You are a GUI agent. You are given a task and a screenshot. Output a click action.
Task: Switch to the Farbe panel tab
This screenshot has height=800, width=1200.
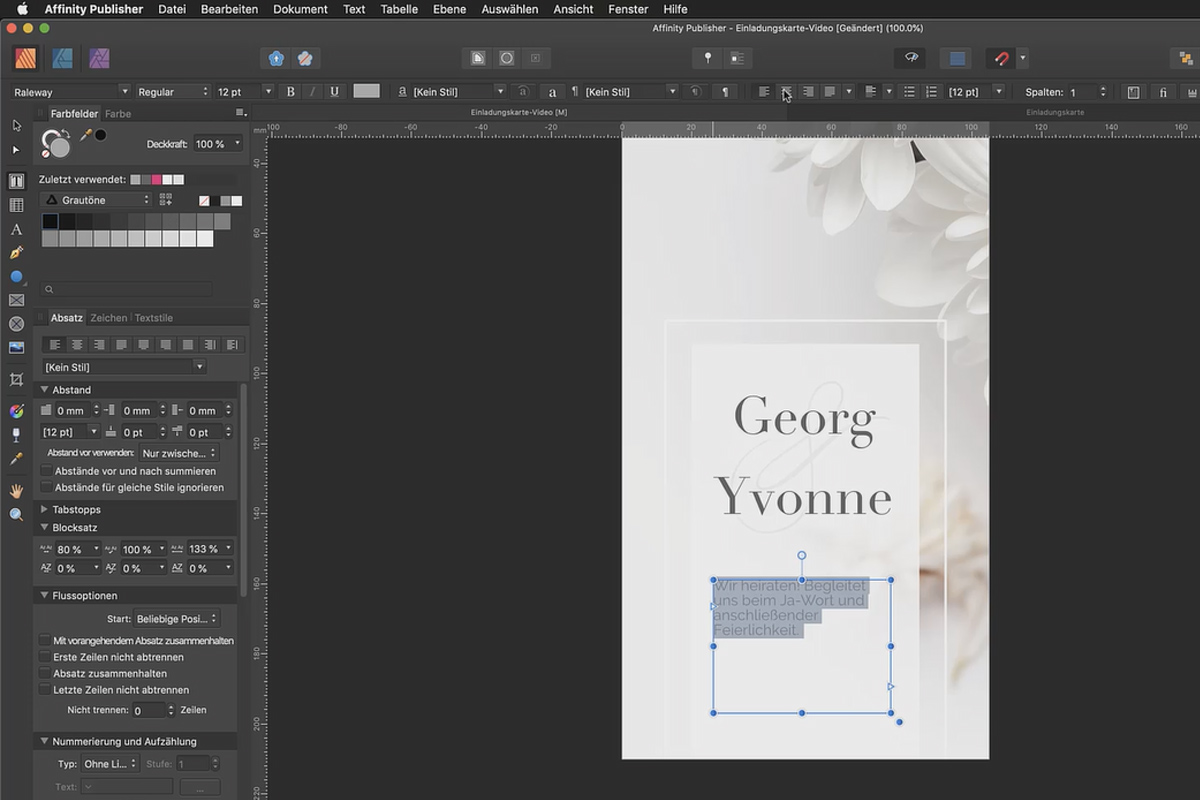pos(118,114)
